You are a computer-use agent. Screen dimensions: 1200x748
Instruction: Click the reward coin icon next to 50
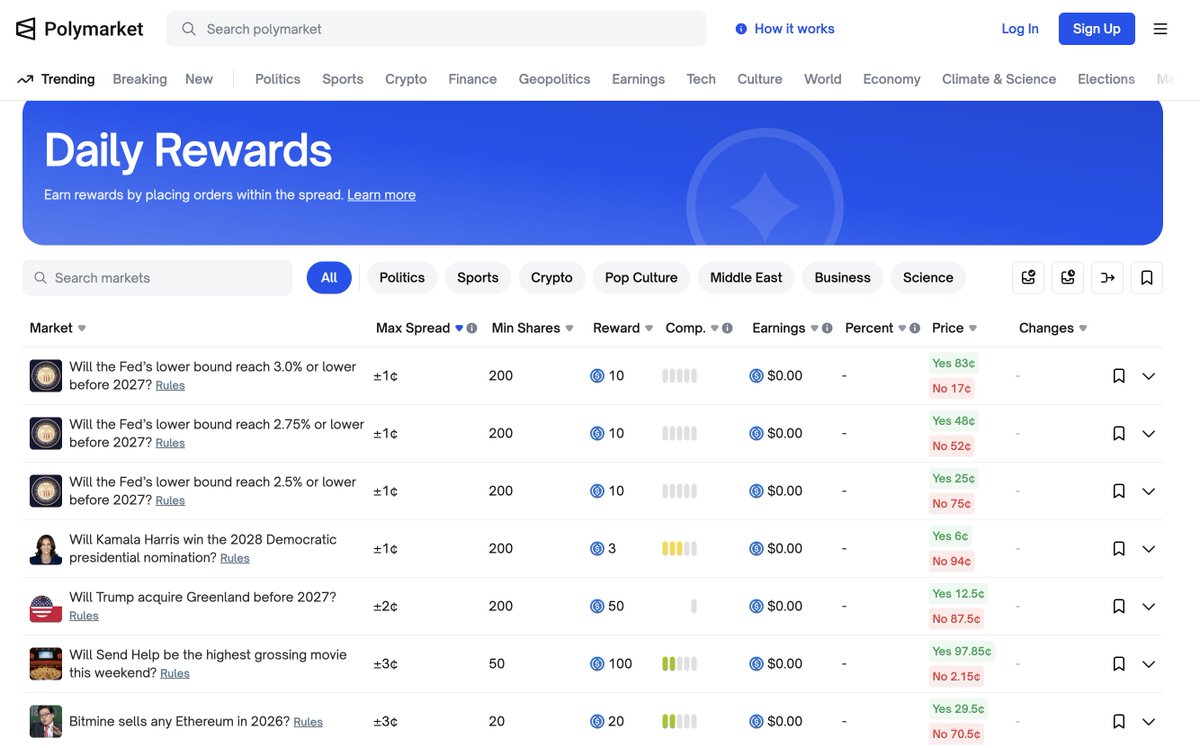(x=597, y=606)
